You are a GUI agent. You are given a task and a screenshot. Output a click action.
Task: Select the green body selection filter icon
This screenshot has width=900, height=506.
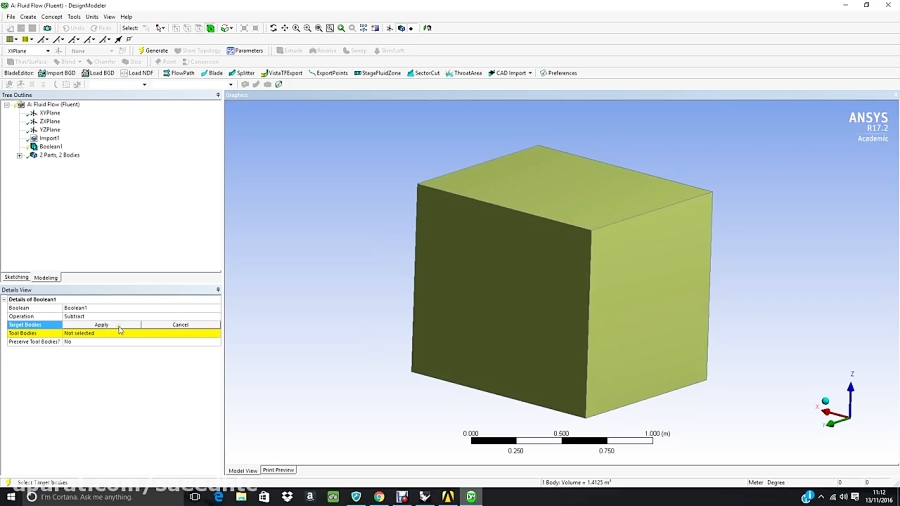[211, 28]
